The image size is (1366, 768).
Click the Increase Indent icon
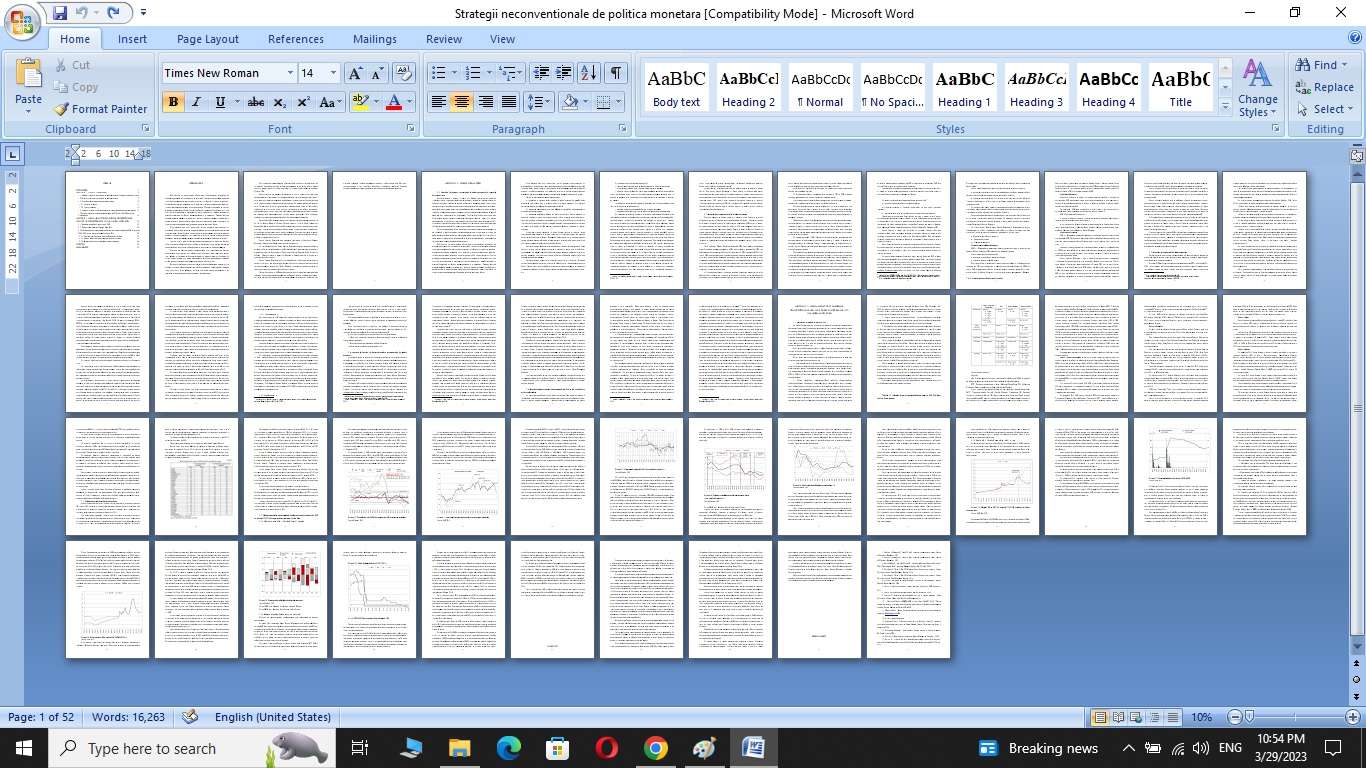pos(564,73)
